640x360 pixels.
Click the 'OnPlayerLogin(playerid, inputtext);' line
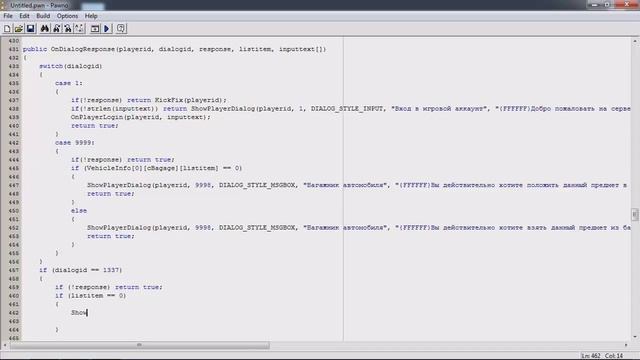[141, 117]
